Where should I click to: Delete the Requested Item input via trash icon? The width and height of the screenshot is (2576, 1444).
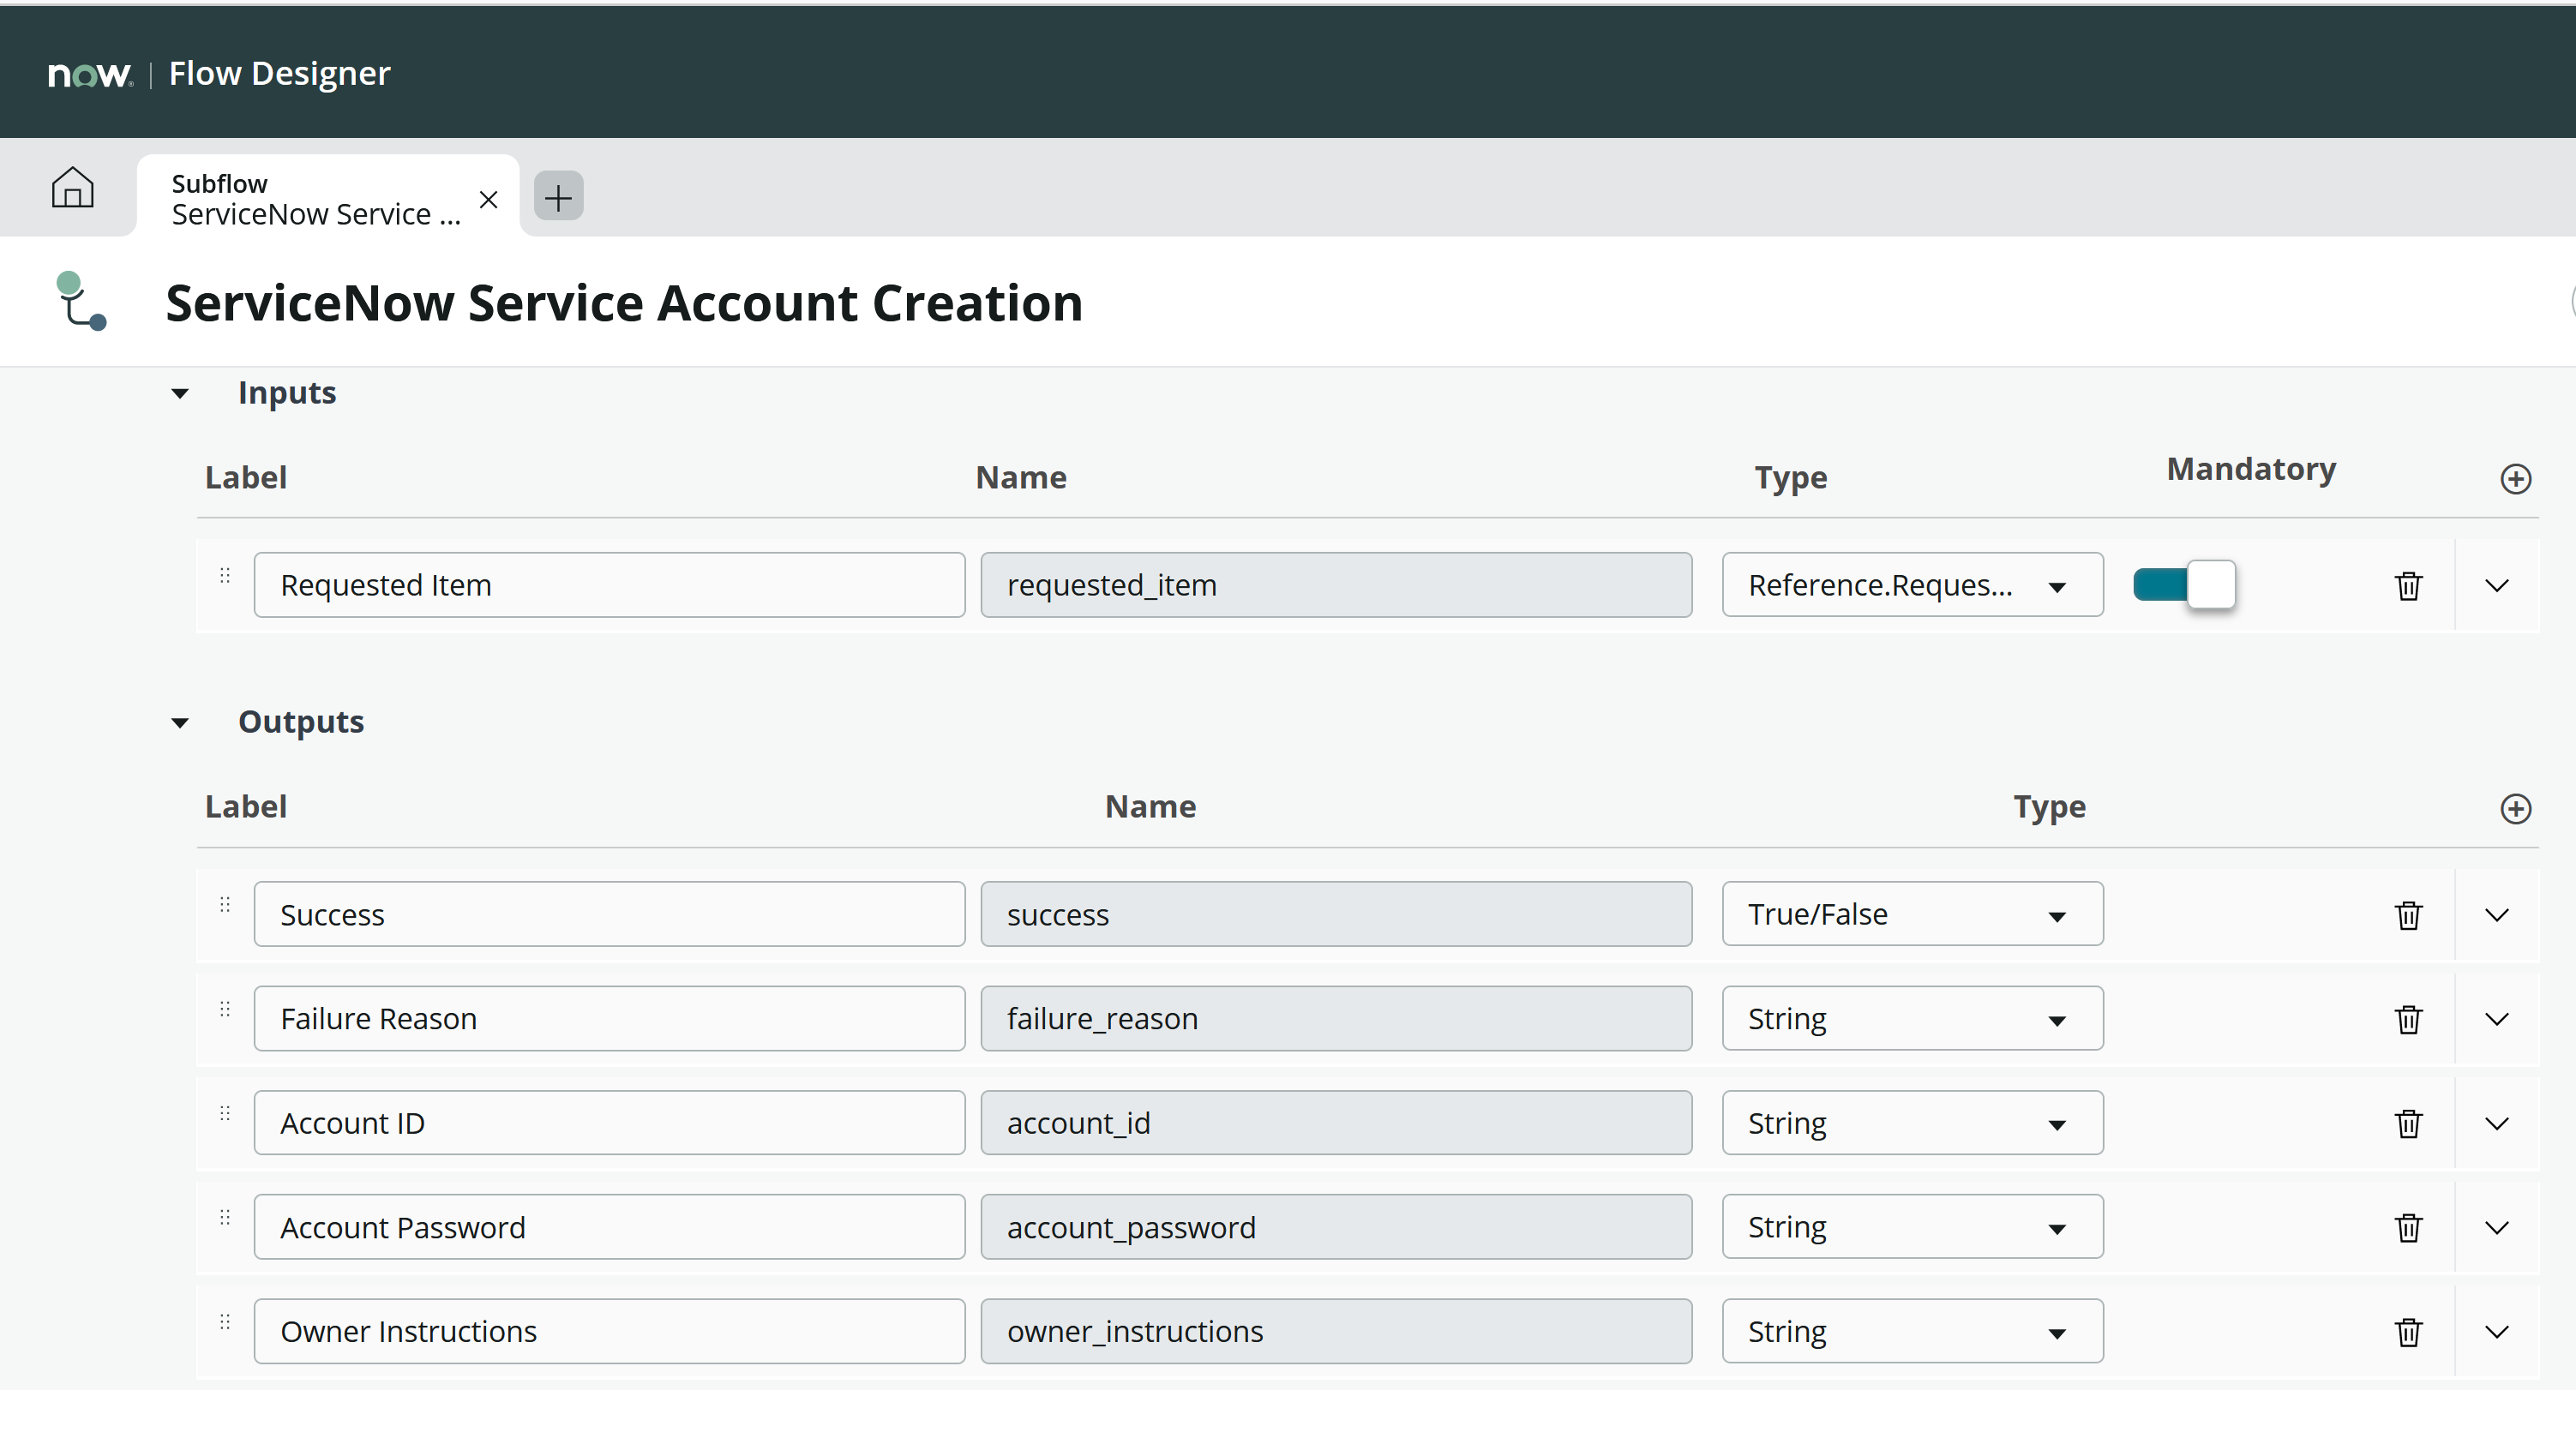(x=2407, y=586)
